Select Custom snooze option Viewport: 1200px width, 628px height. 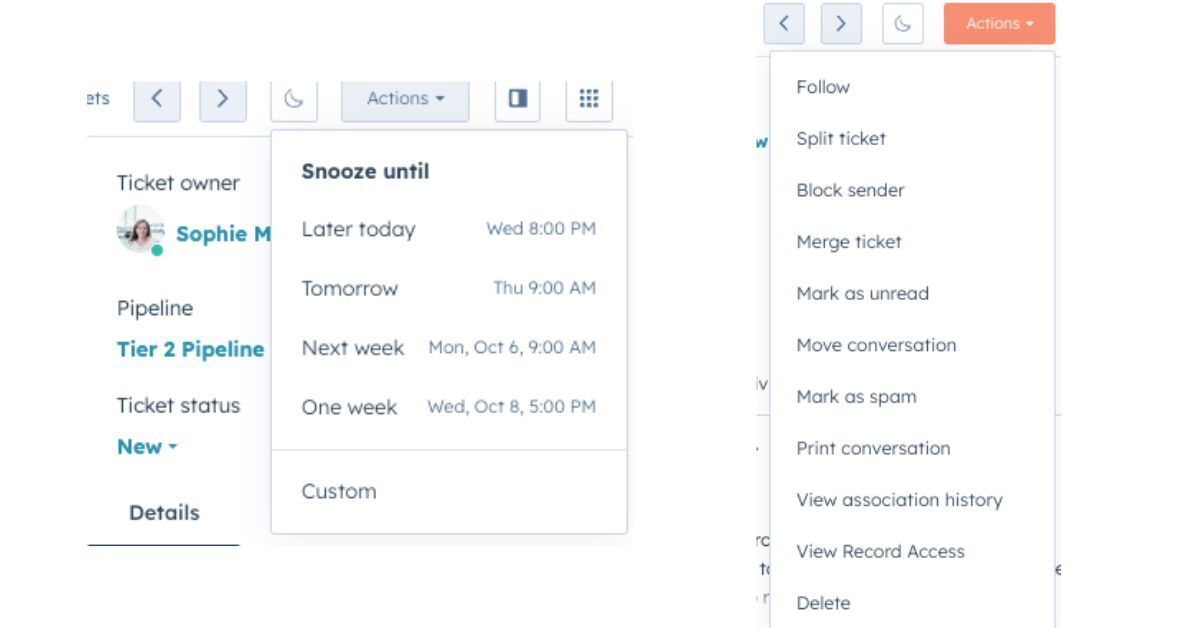click(339, 491)
